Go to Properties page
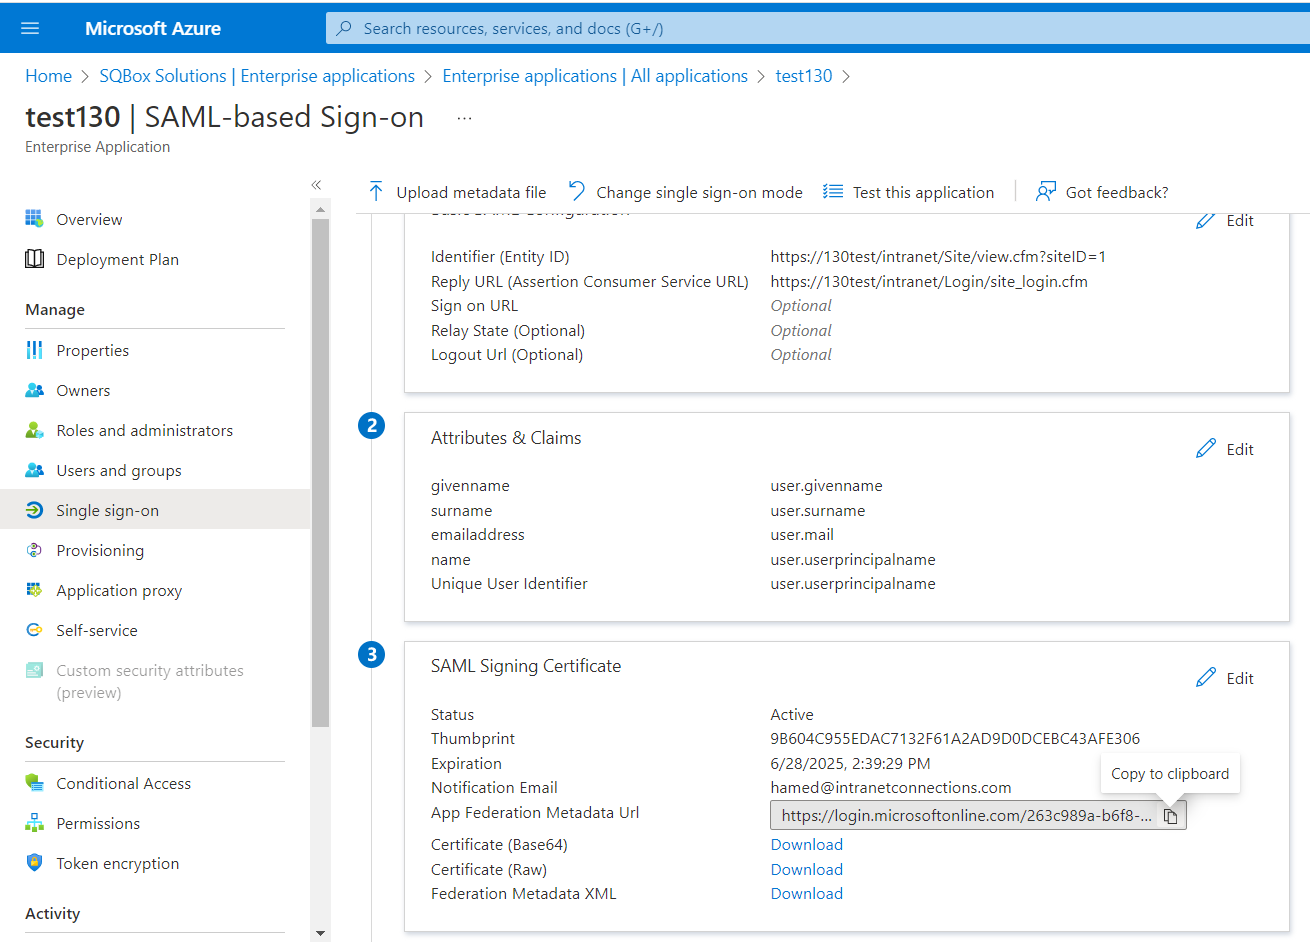Screen dimensions: 1310x942 (x=92, y=350)
